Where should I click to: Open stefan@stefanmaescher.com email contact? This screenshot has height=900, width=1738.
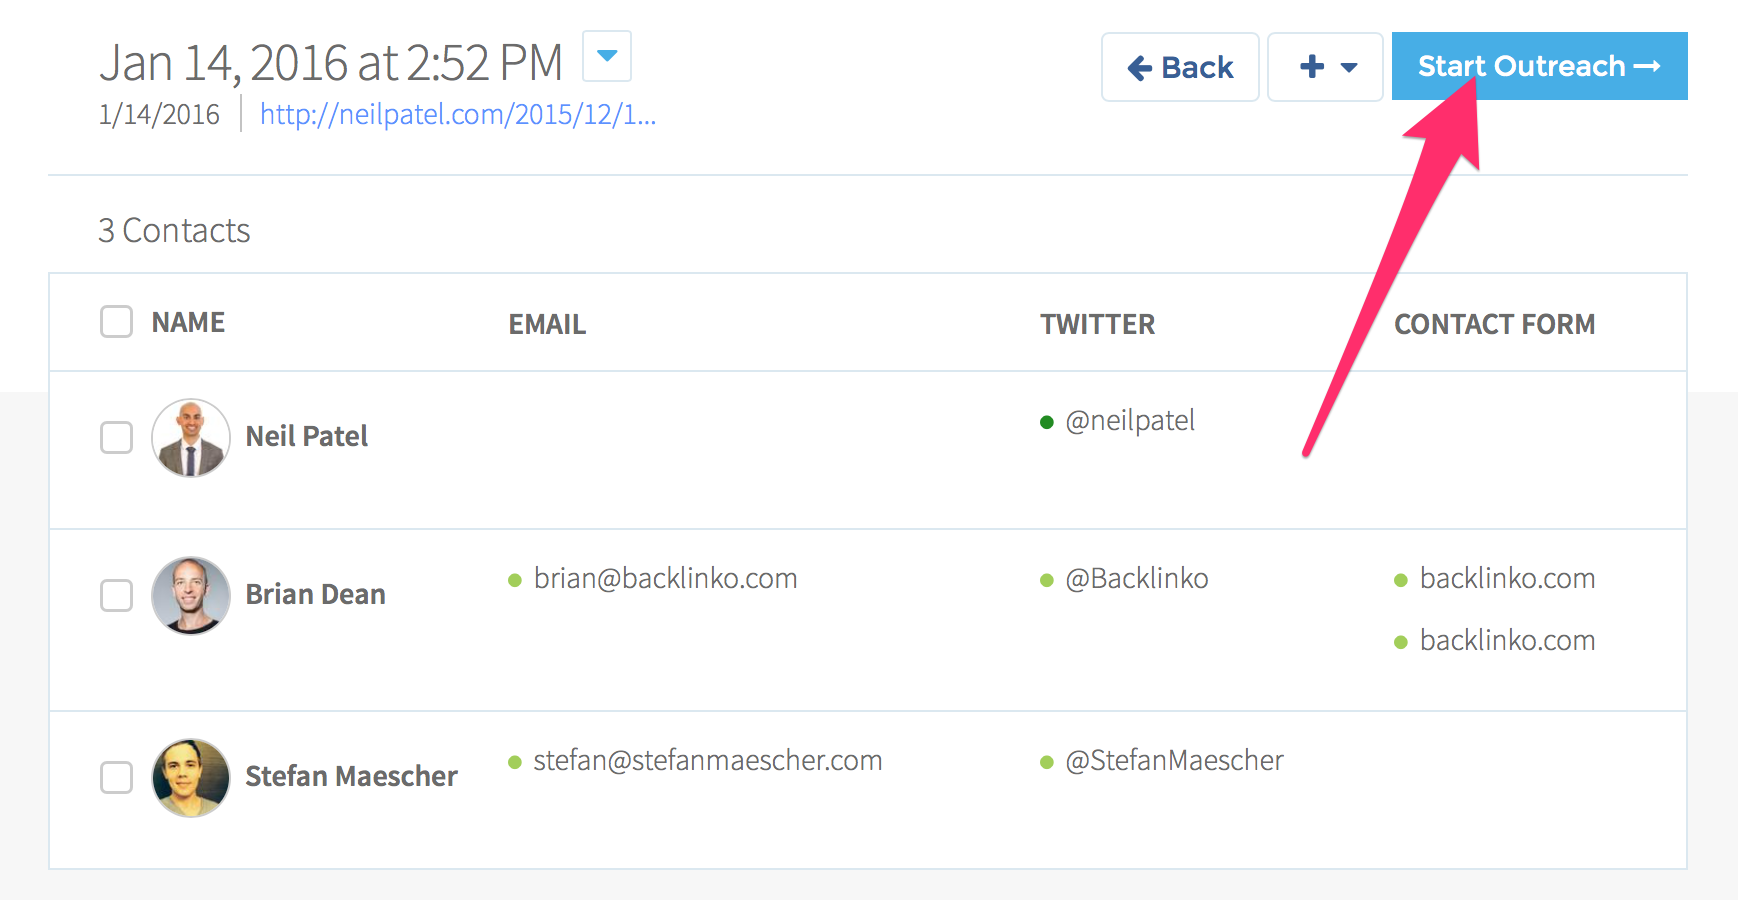tap(708, 761)
